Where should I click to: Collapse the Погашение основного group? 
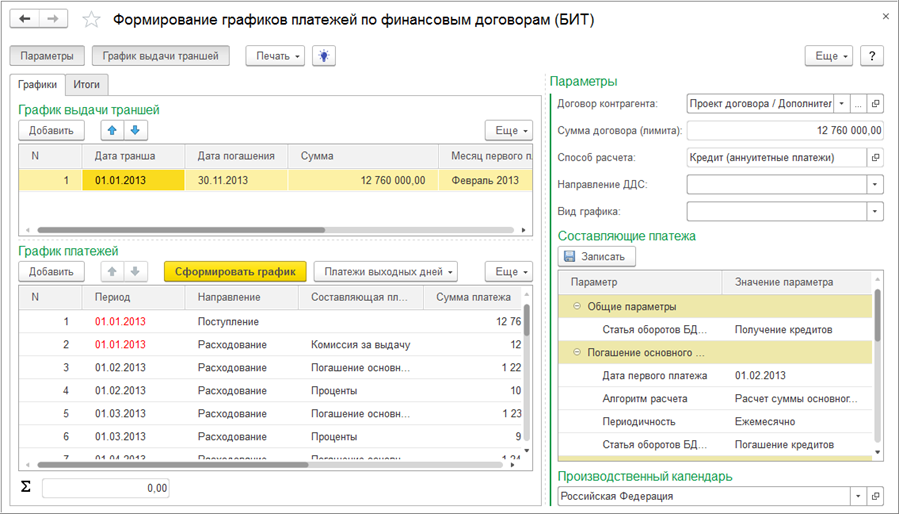pos(577,352)
